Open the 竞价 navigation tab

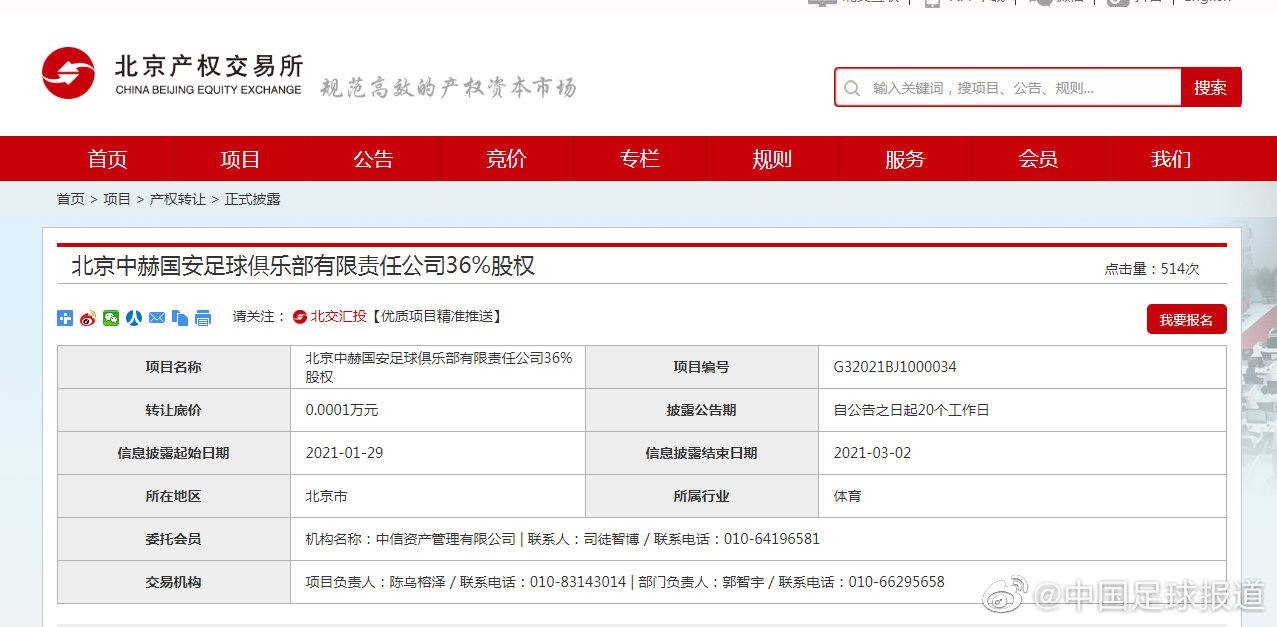[506, 159]
